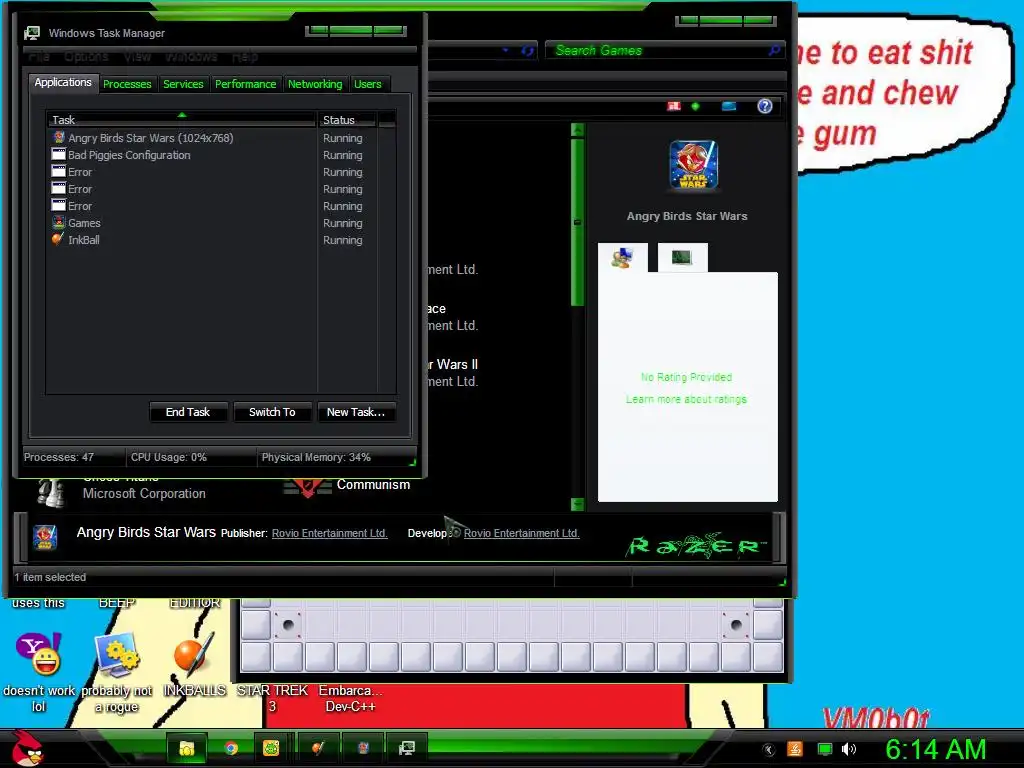Switch to the InkBall taskbar icon
Viewport: 1024px width, 768px height.
pos(318,748)
